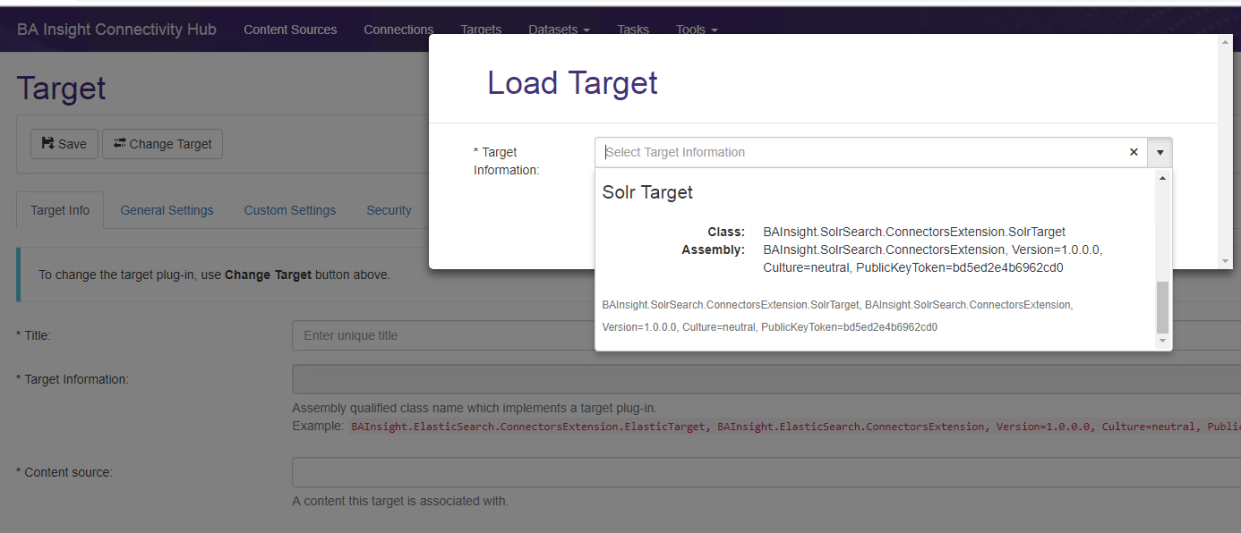Open the Custom Settings tab

(290, 210)
